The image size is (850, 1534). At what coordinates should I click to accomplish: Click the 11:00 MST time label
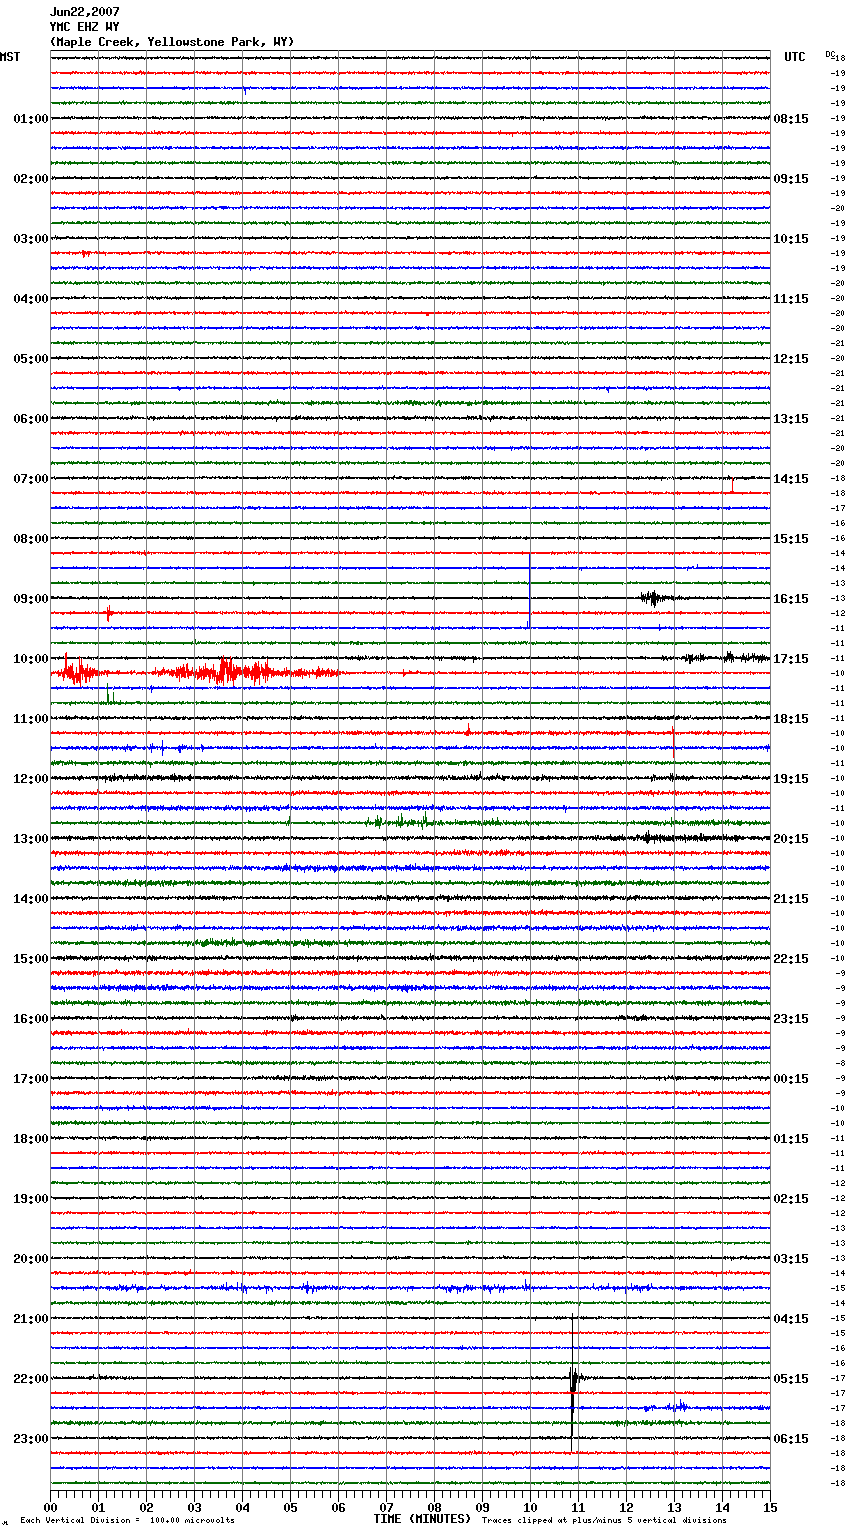tap(31, 719)
